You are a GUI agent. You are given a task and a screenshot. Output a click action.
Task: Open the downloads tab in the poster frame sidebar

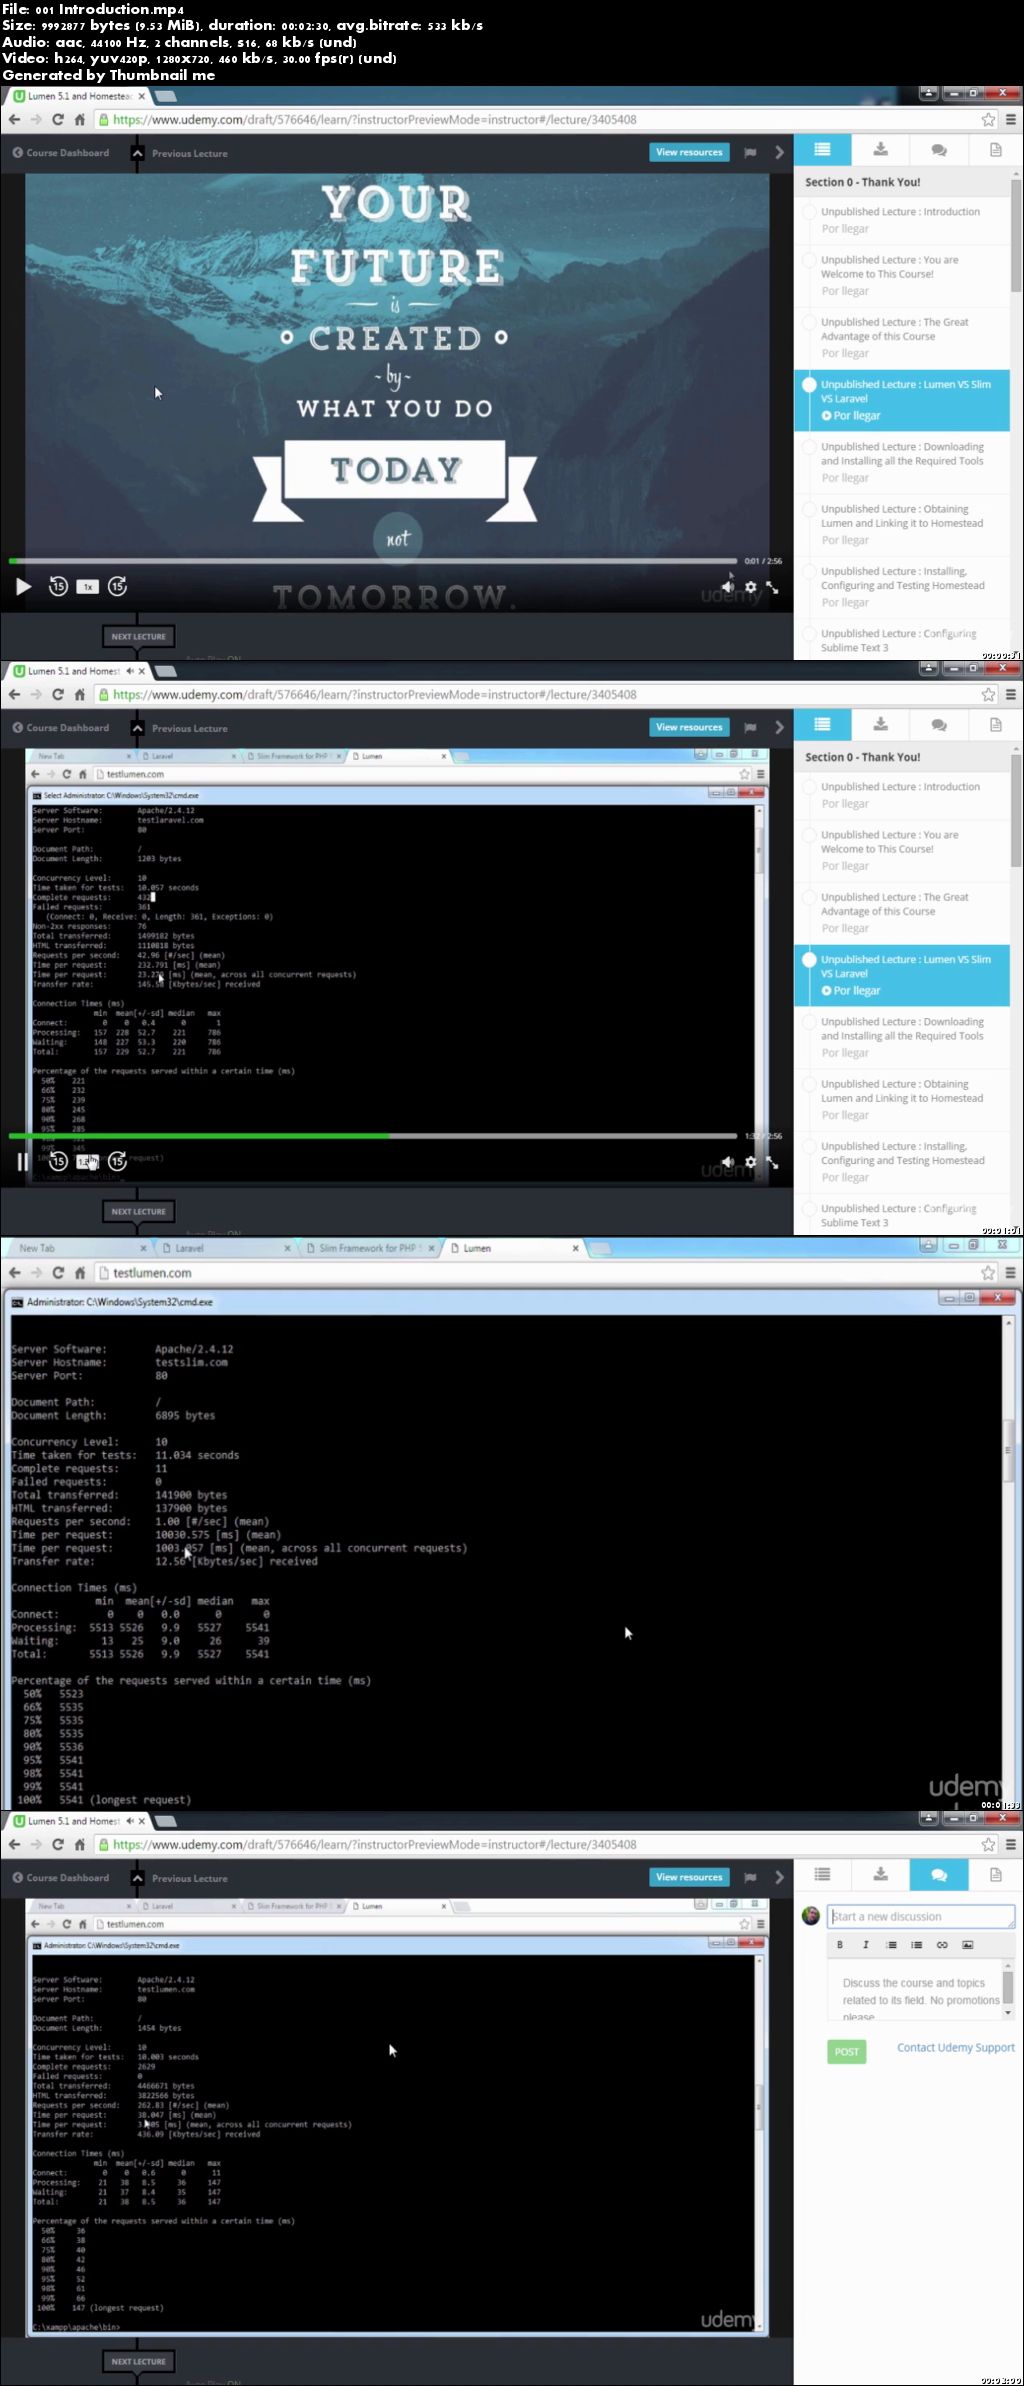[x=880, y=150]
